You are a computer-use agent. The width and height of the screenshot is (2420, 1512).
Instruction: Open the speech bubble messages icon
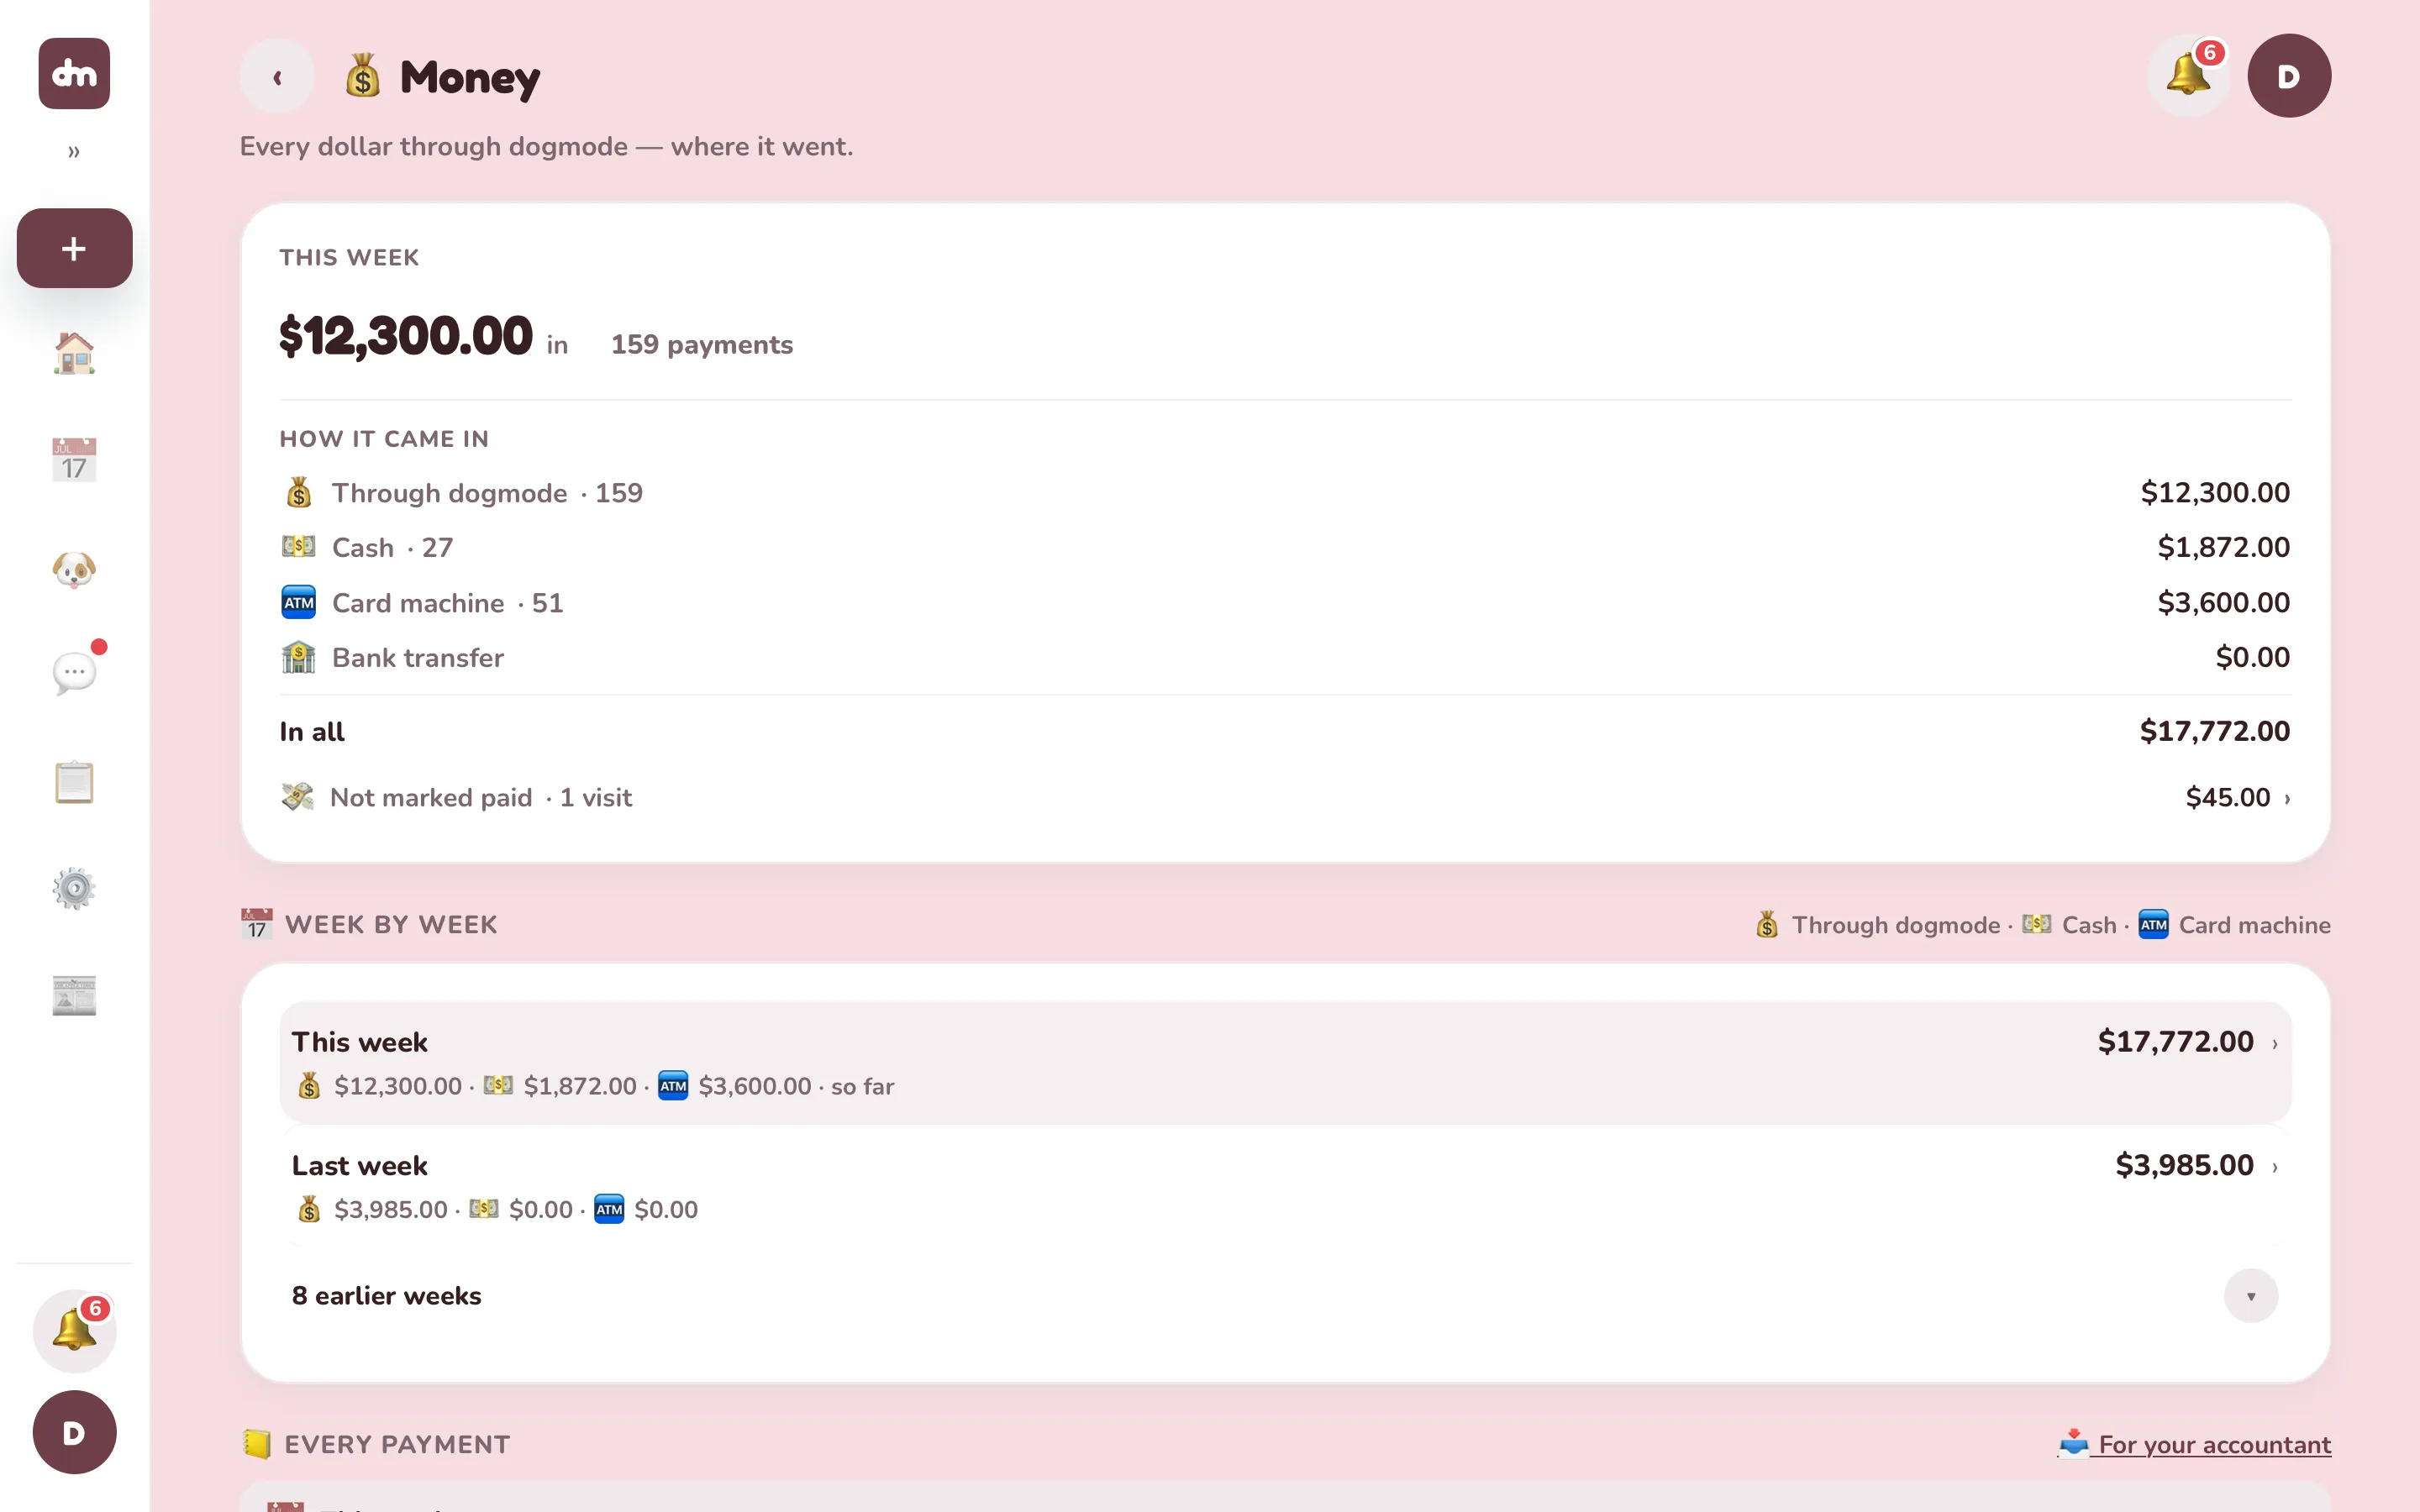click(74, 674)
